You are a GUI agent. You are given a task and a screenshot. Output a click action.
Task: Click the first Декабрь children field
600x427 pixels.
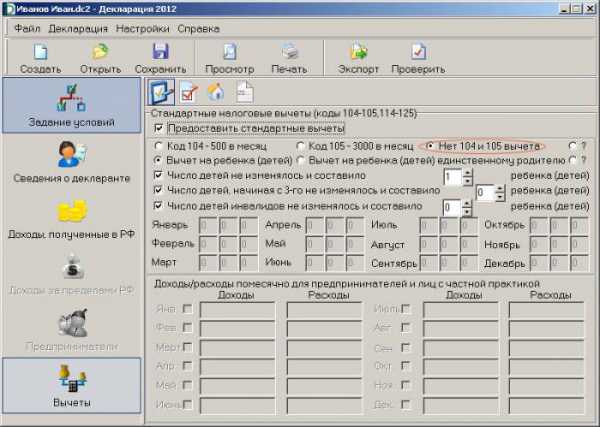click(x=539, y=263)
